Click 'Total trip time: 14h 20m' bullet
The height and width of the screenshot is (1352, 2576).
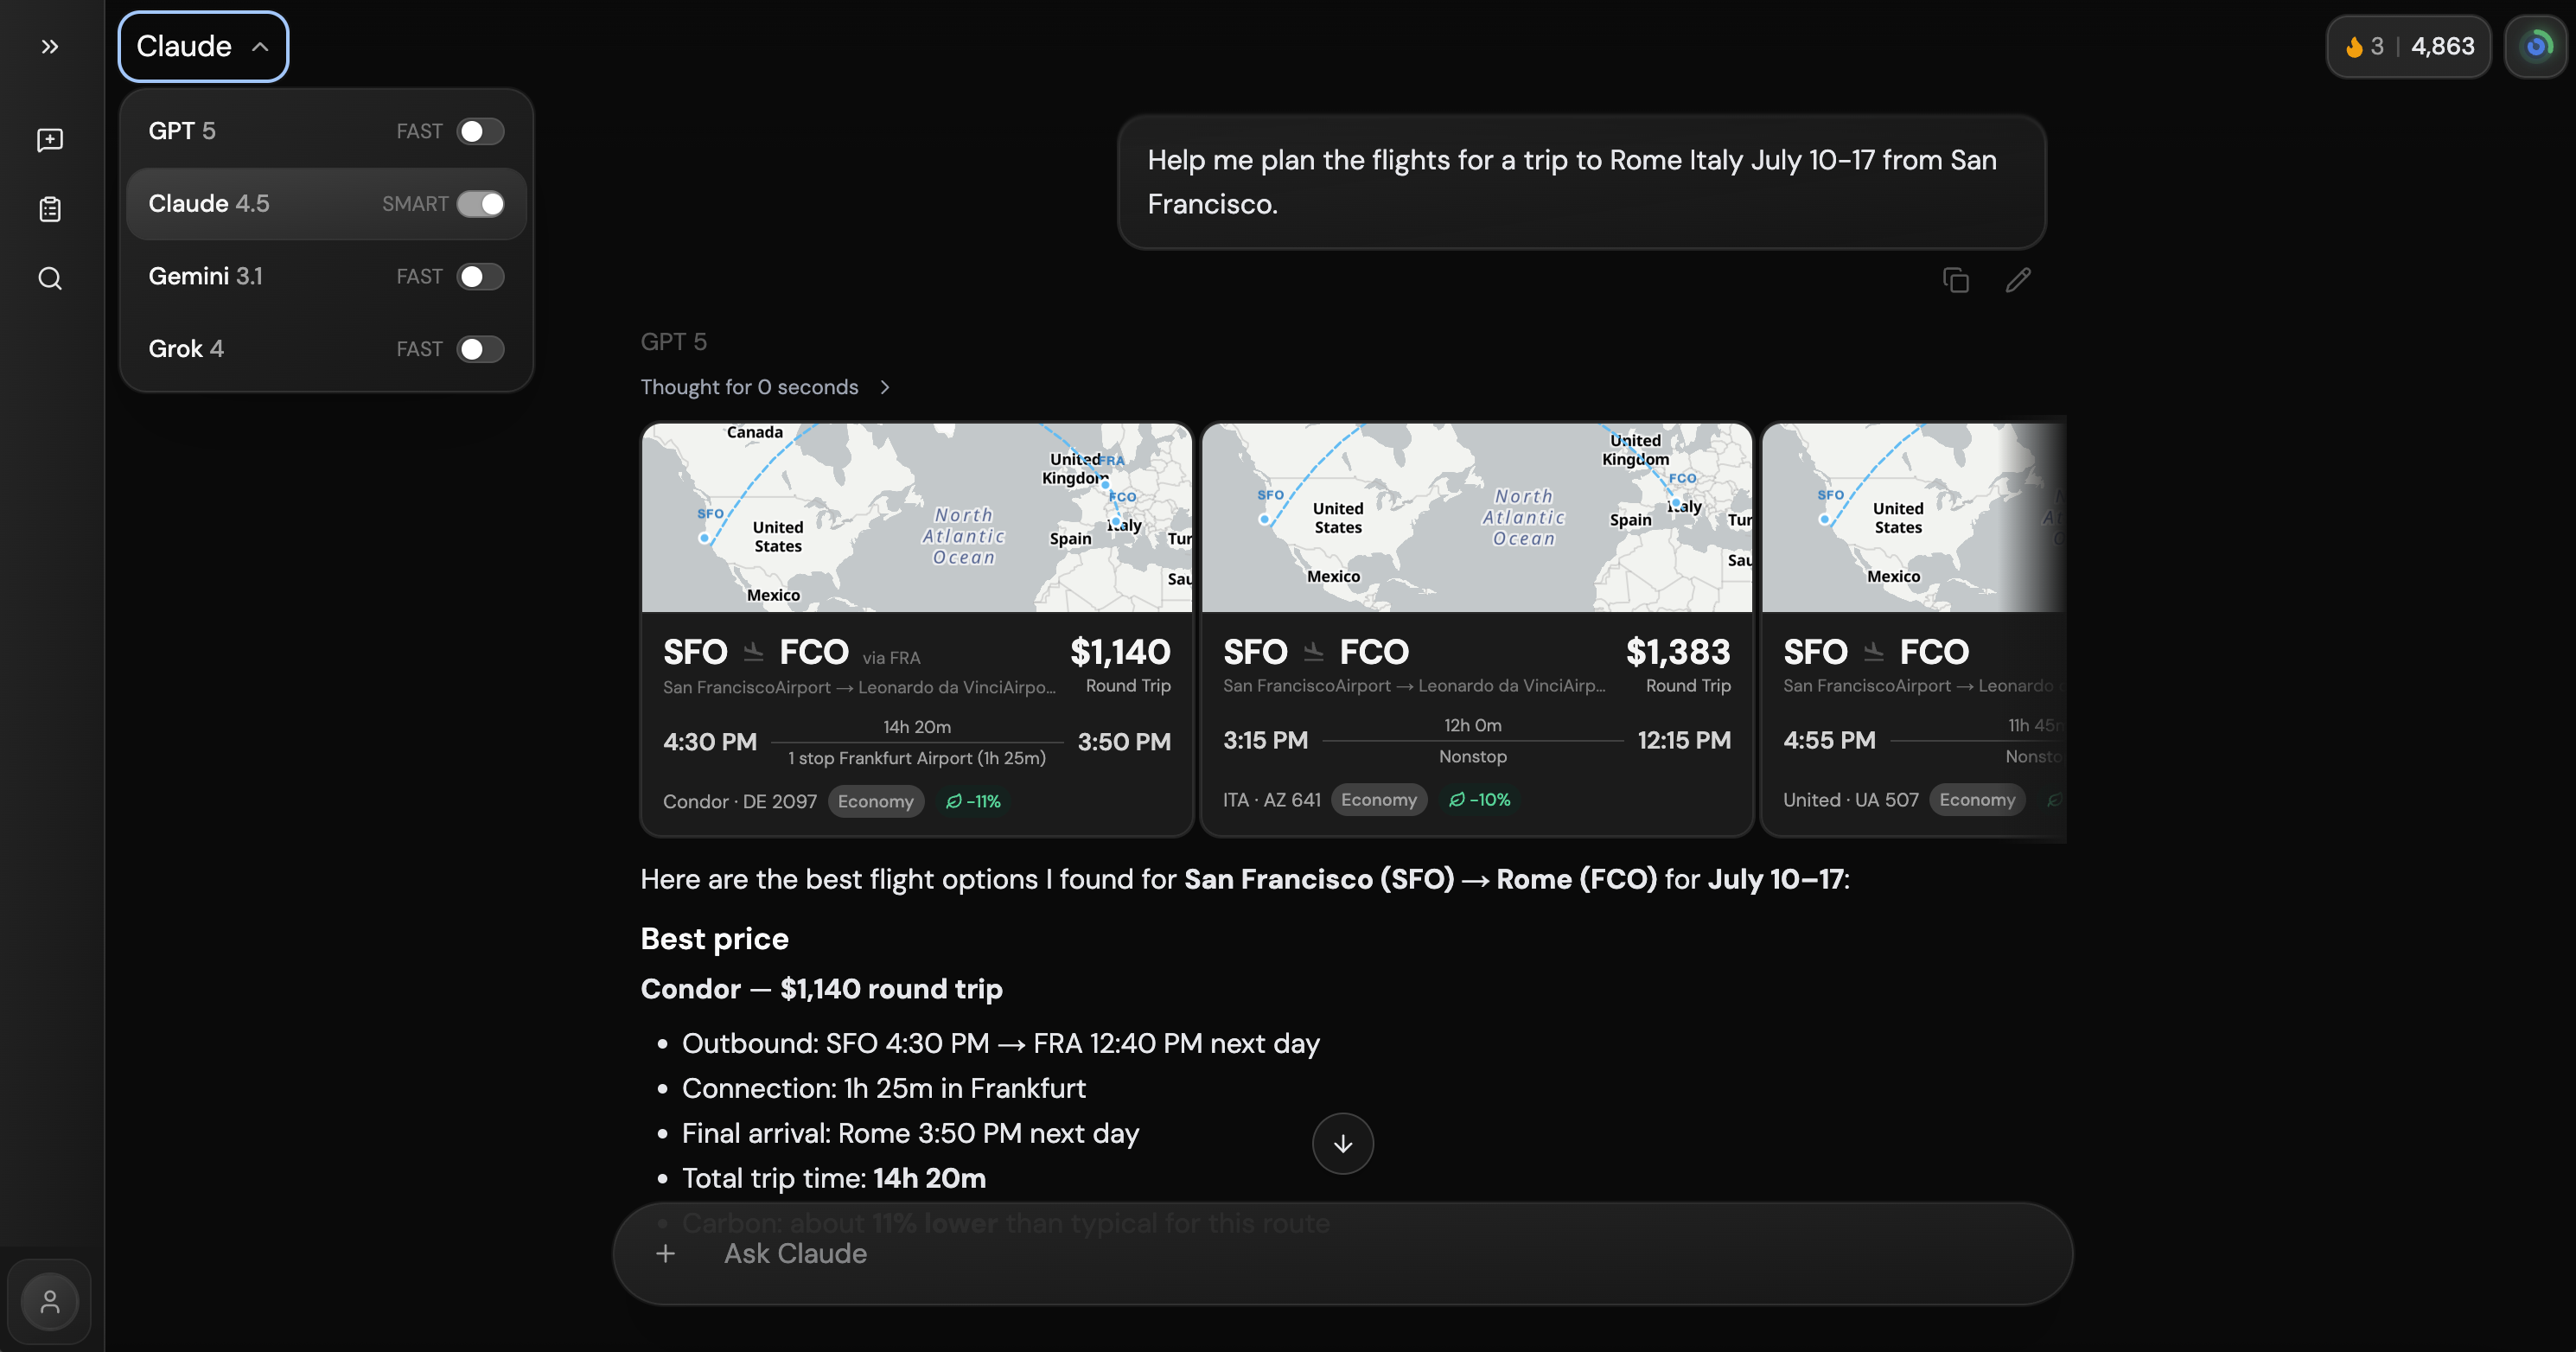834,1178
